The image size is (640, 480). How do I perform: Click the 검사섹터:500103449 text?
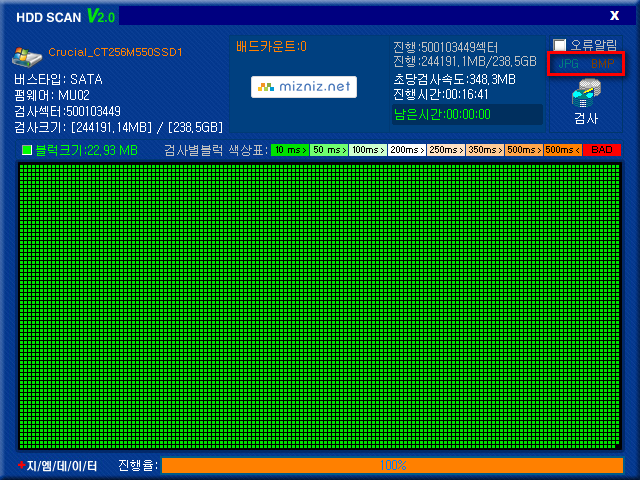click(67, 111)
